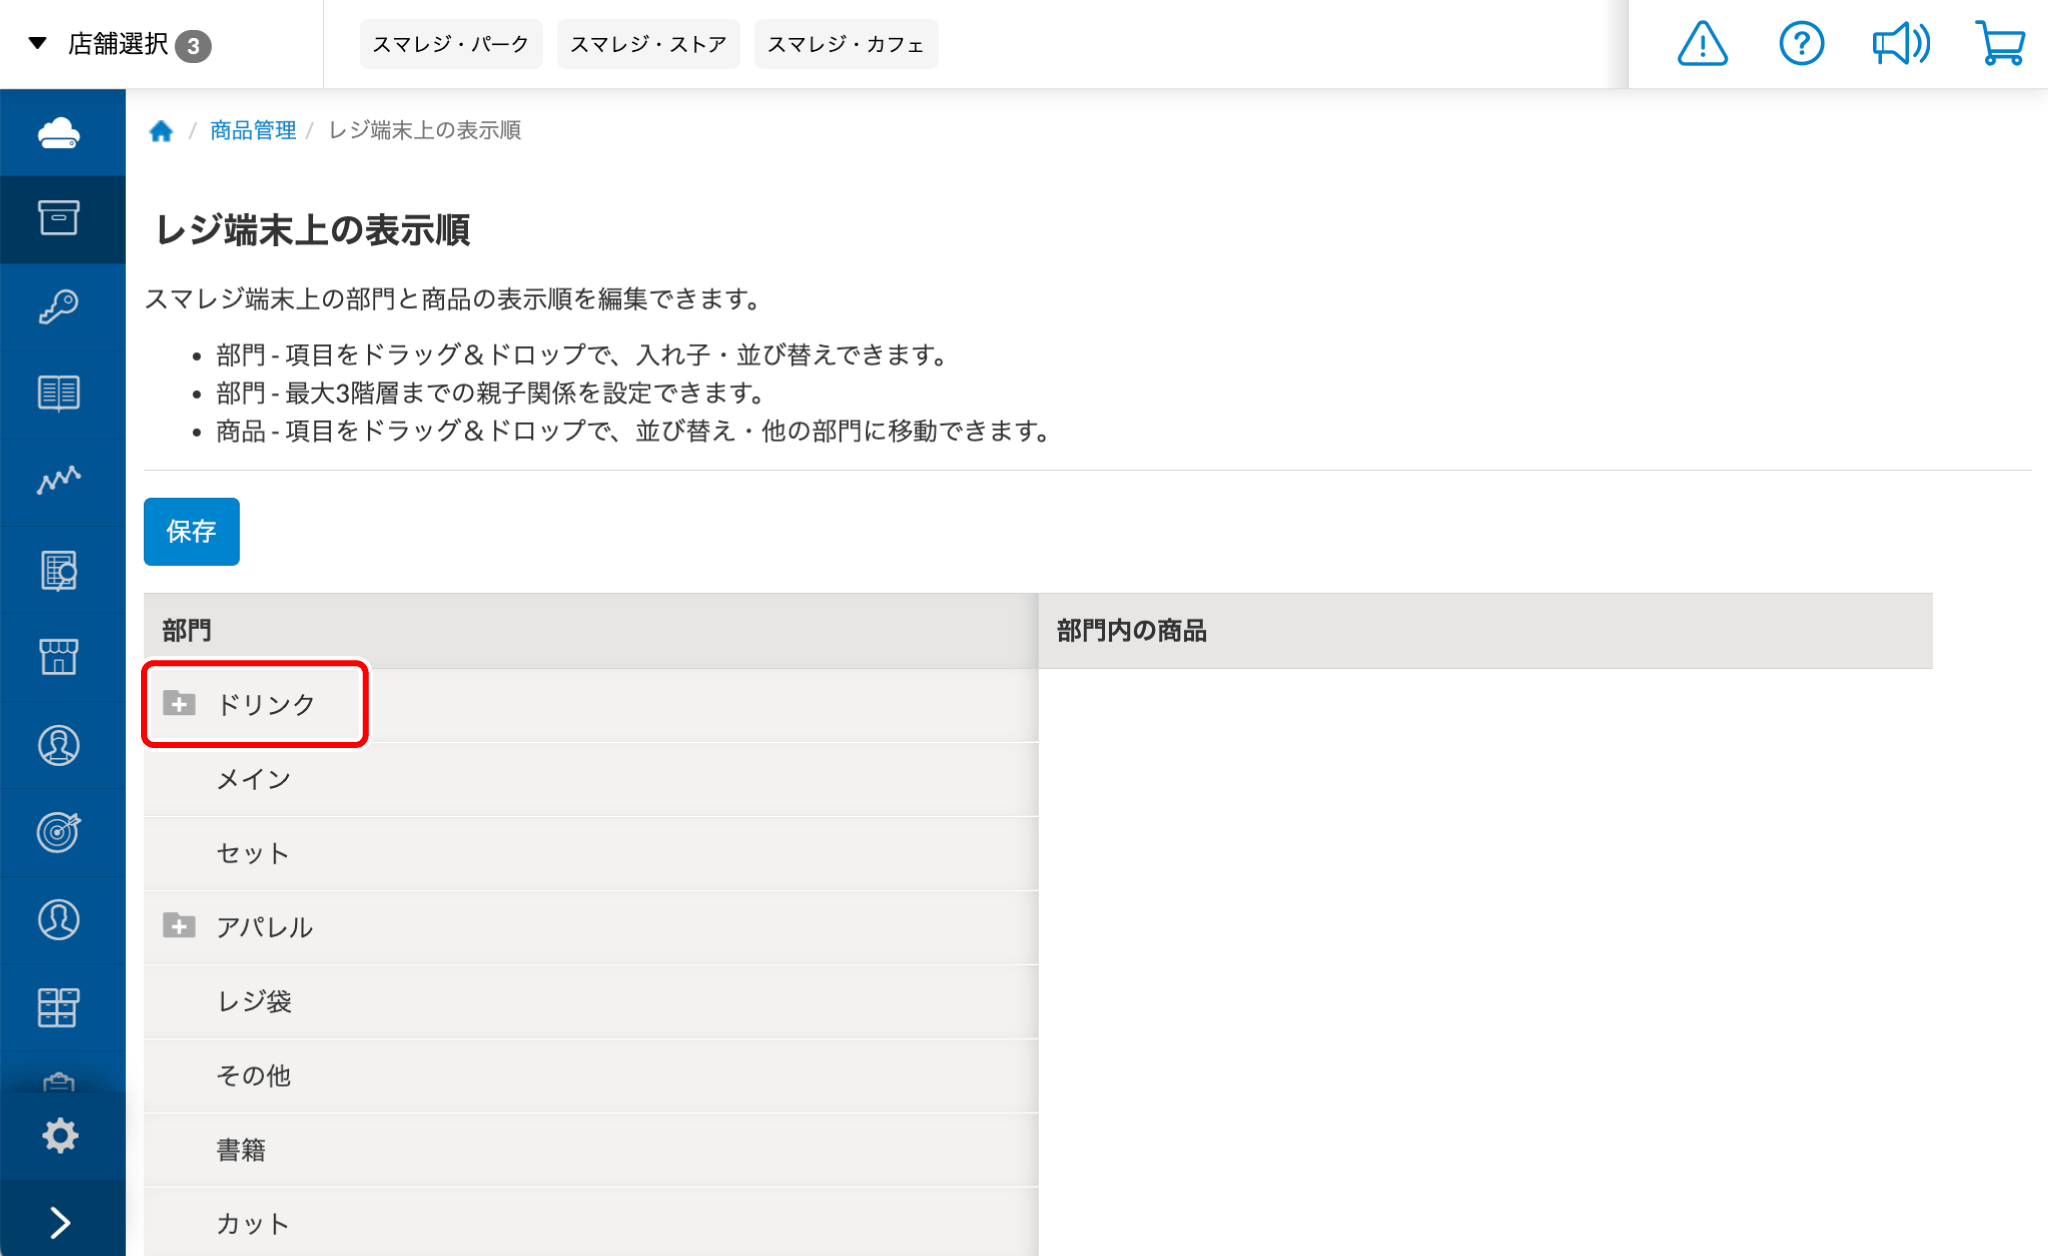Go to the home breadcrumb icon
This screenshot has height=1256, width=2048.
[161, 131]
